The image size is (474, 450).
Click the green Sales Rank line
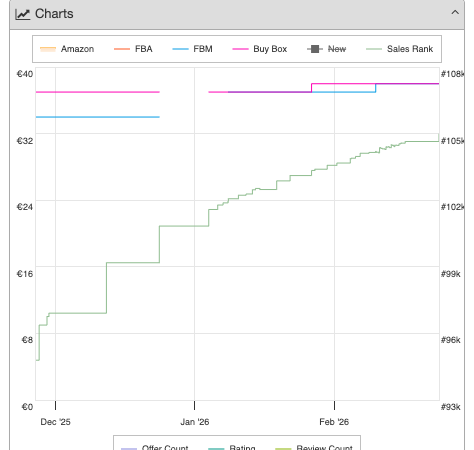click(183, 226)
